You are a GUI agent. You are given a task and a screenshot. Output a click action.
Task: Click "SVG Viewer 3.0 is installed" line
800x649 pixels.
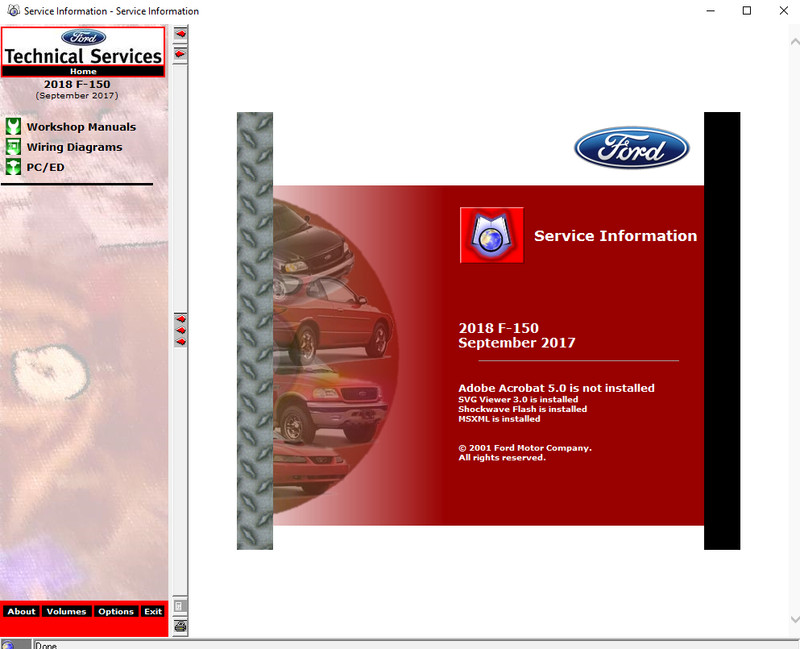[x=518, y=400]
